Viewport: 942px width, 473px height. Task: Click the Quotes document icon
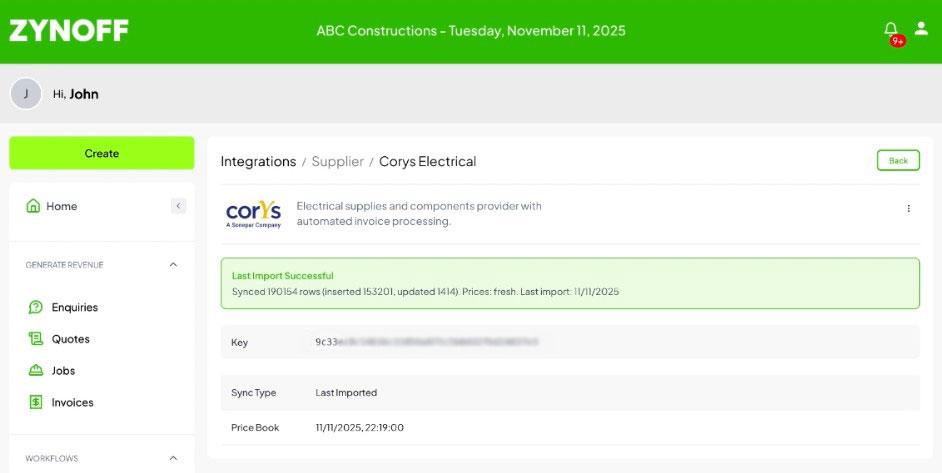35,339
